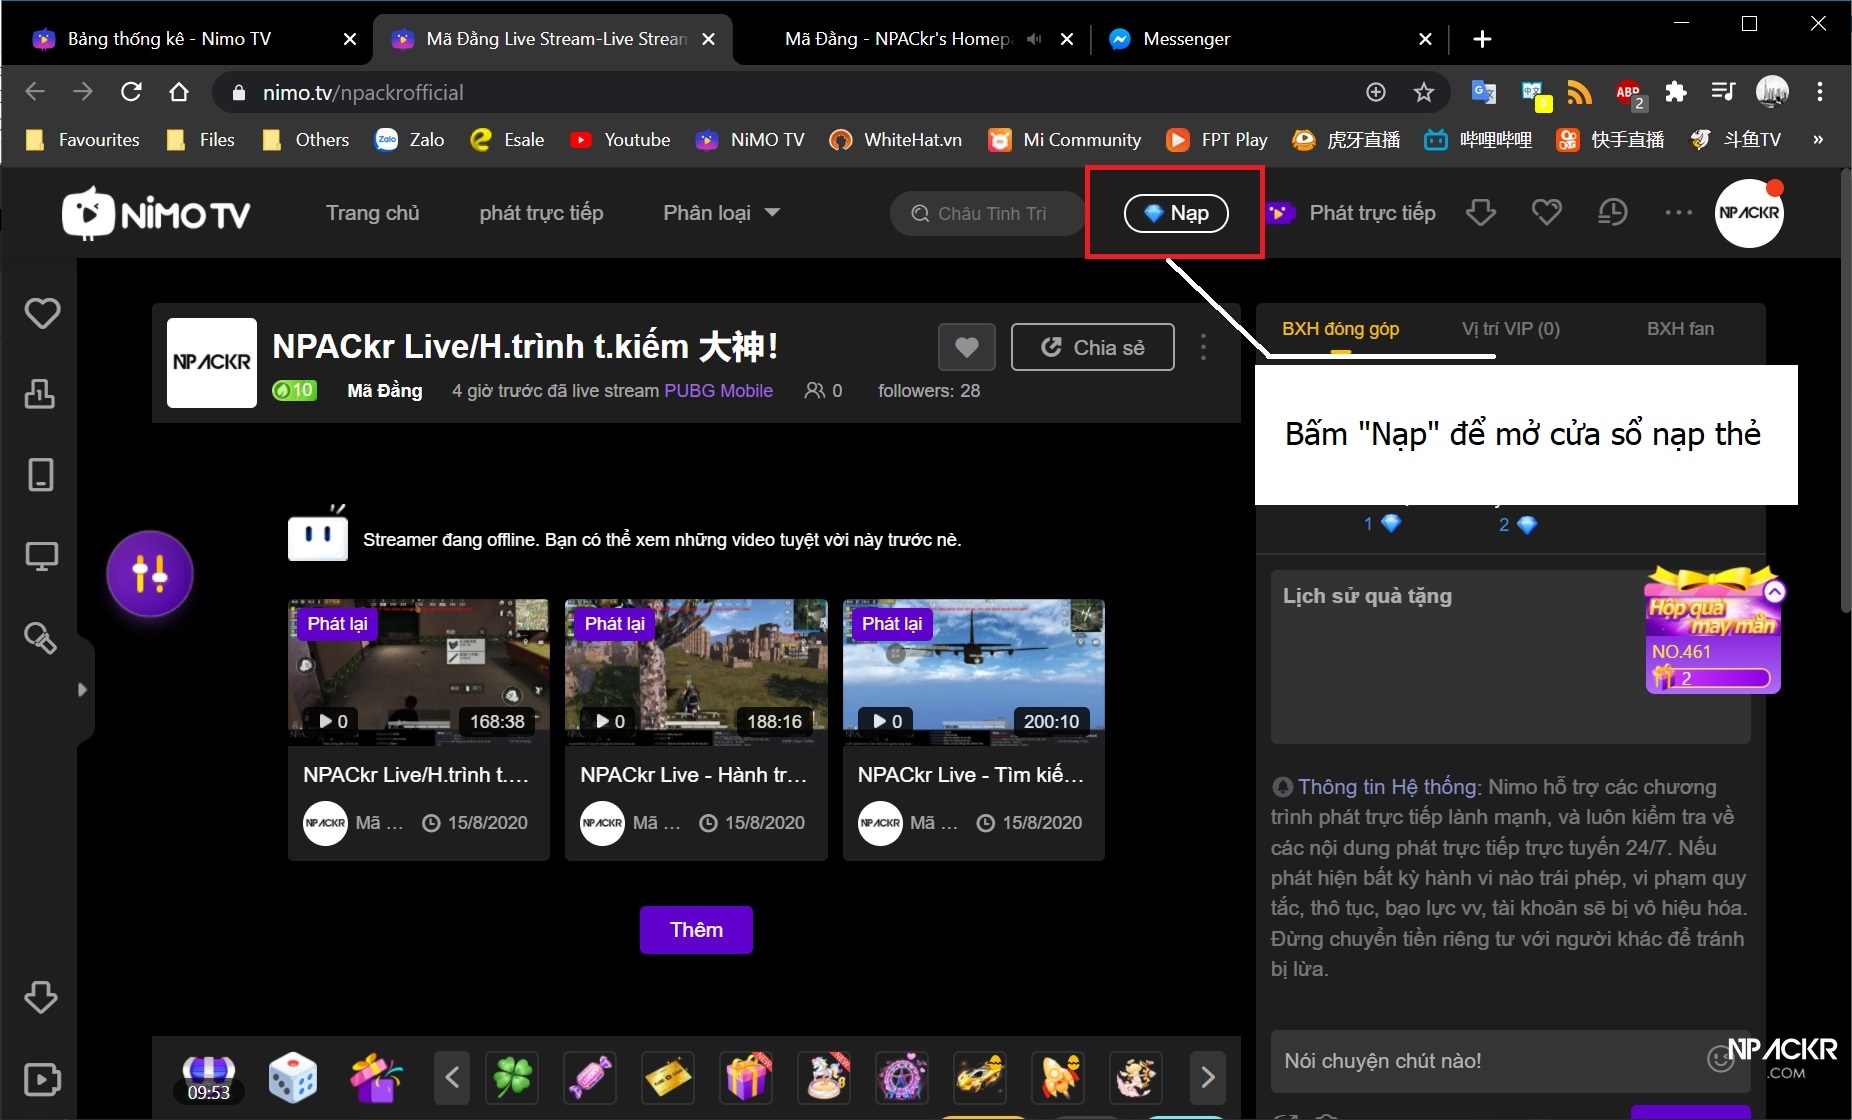Follow the streamer with the heart button
Image resolution: width=1852 pixels, height=1120 pixels.
click(966, 347)
